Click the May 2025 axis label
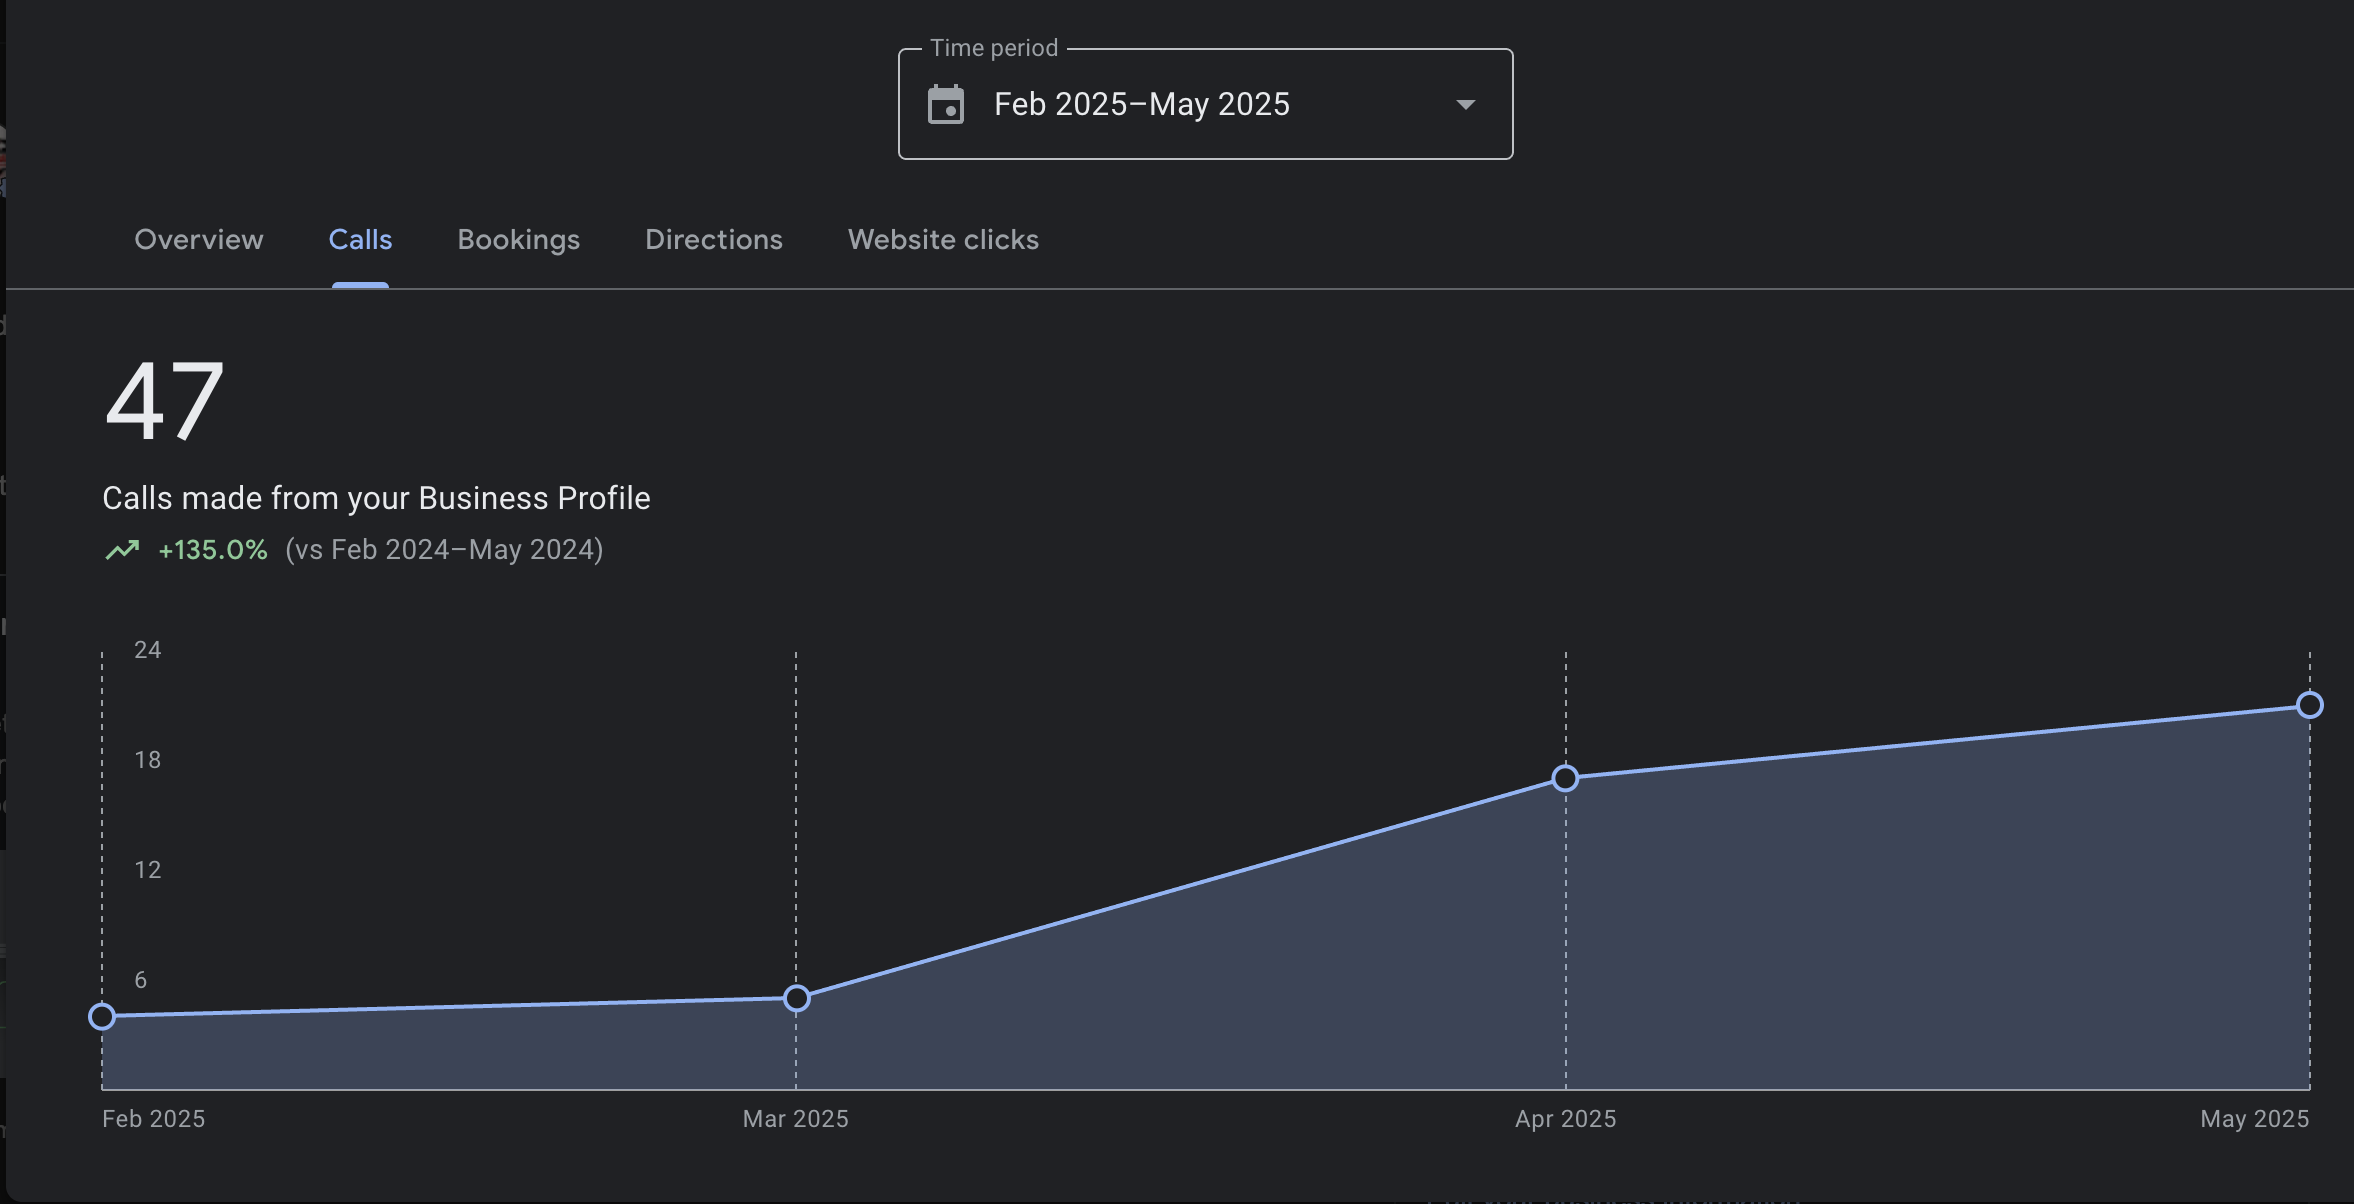The image size is (2354, 1204). coord(2254,1119)
